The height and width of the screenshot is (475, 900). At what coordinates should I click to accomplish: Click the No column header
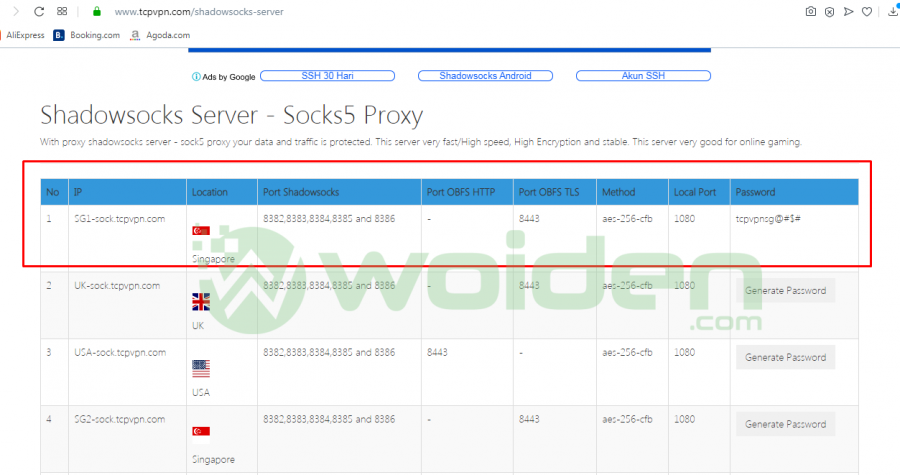click(x=53, y=192)
